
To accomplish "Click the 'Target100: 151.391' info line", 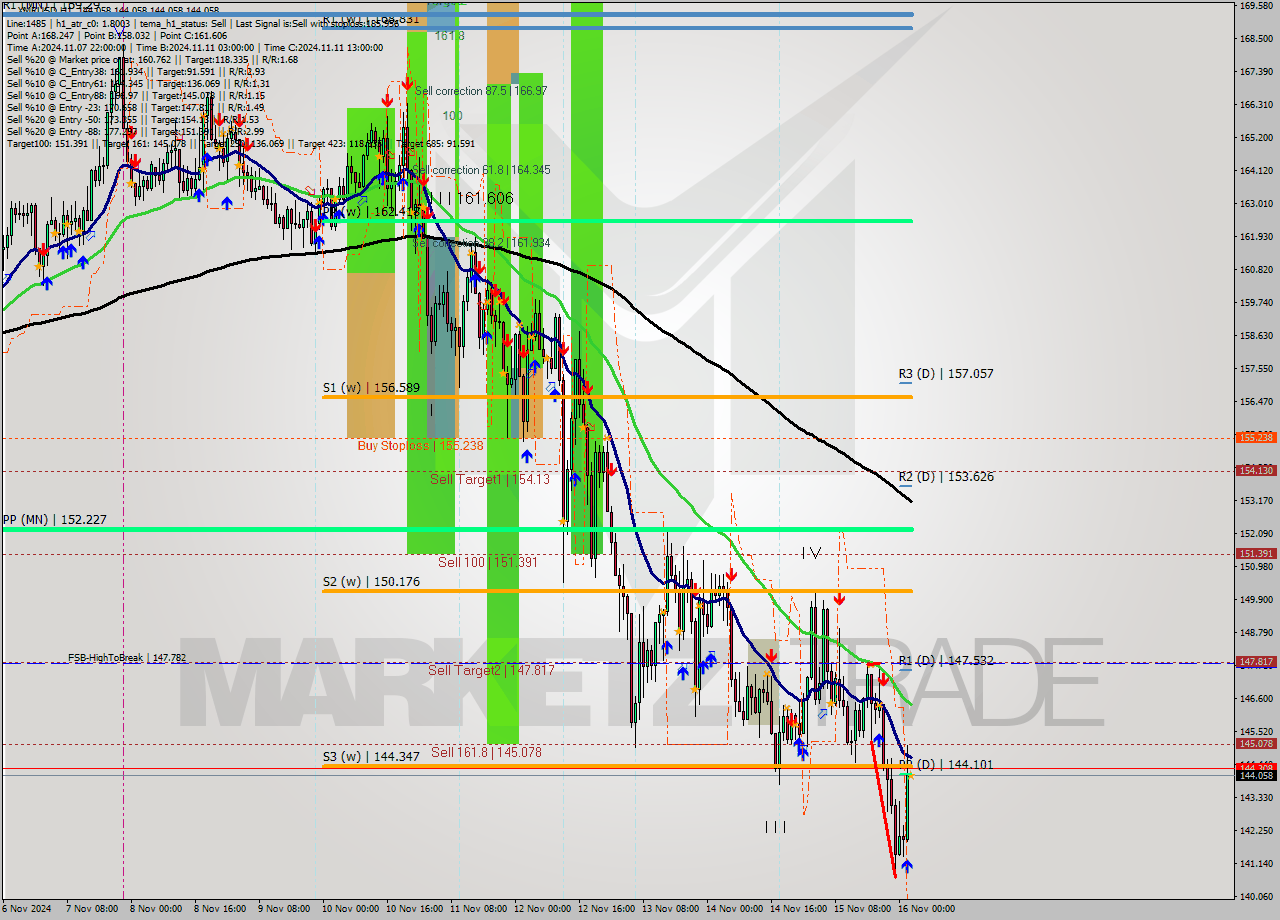I will click(x=240, y=143).
